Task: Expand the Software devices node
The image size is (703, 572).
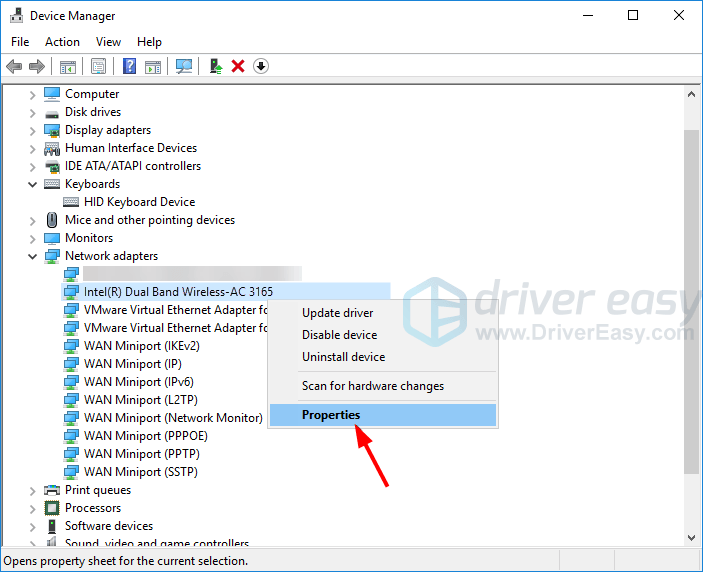Action: (x=32, y=527)
